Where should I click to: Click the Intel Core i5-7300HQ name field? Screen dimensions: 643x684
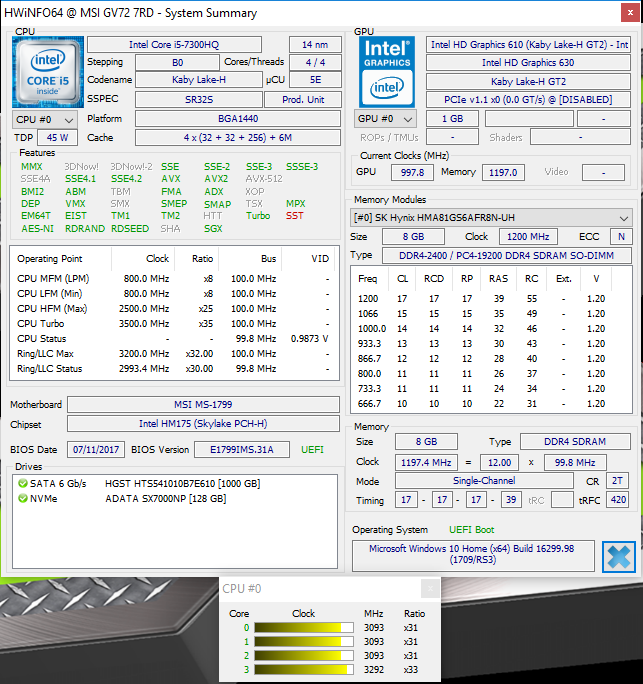pos(174,44)
